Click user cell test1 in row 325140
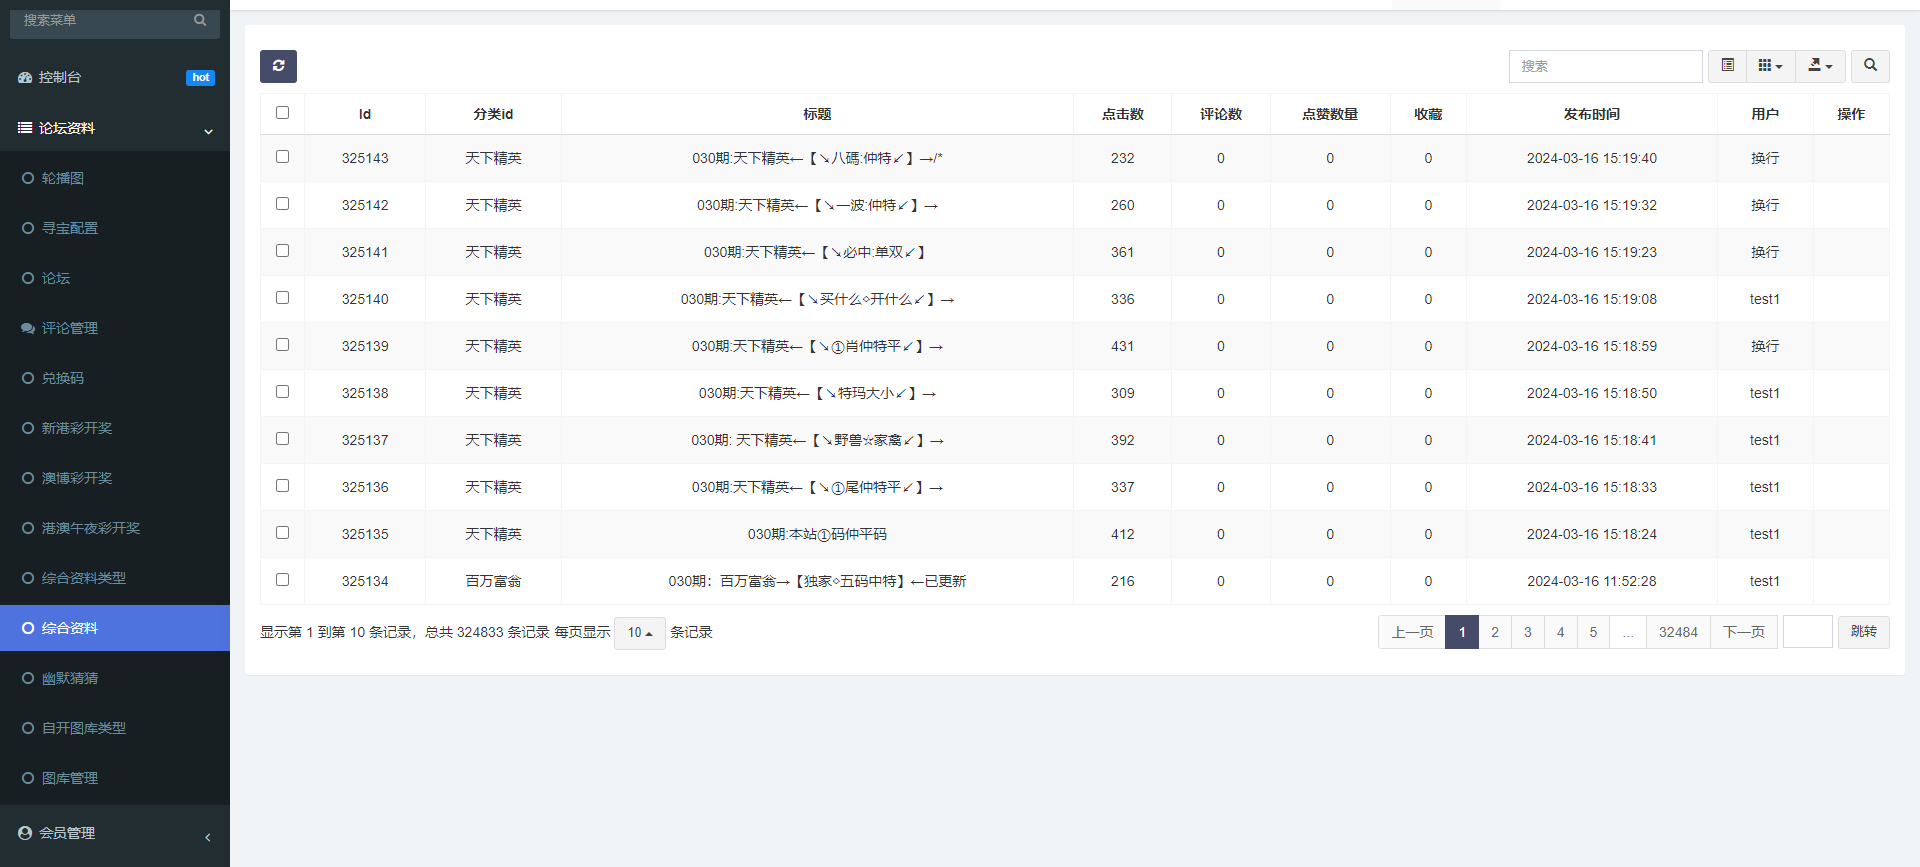Screen dimensions: 1920x867 pos(1764,299)
